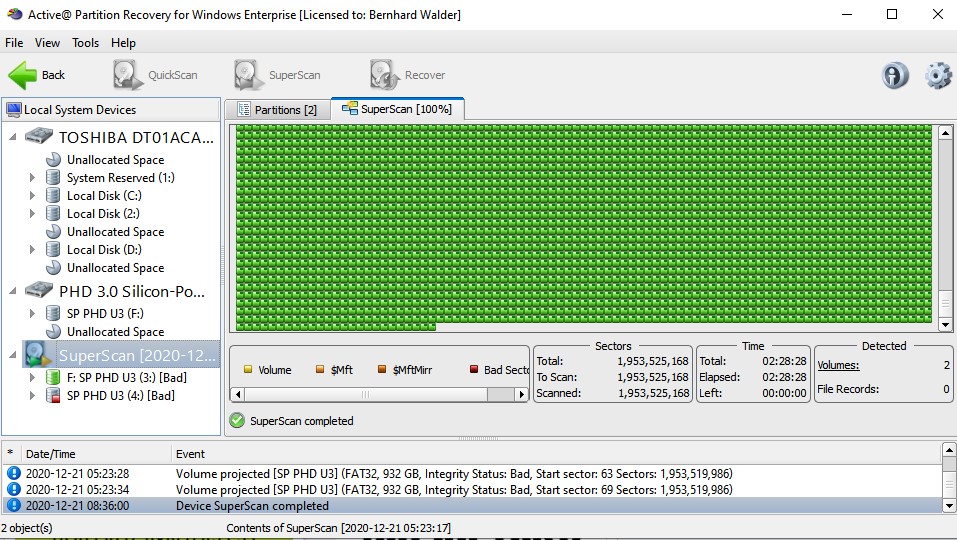957x540 pixels.
Task: Open the settings gear icon
Action: coord(937,76)
